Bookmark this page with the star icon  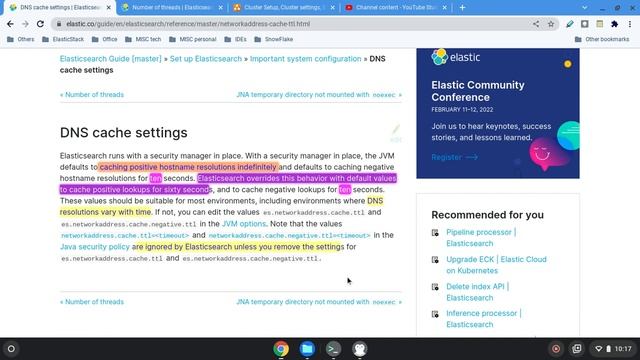[551, 24]
